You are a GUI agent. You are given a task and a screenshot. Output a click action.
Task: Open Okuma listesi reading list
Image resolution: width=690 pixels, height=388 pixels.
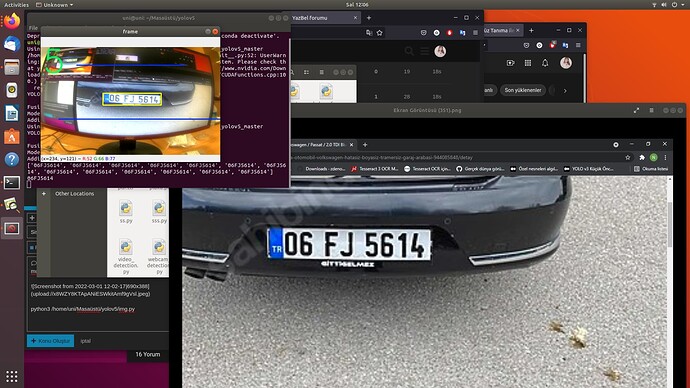click(651, 169)
